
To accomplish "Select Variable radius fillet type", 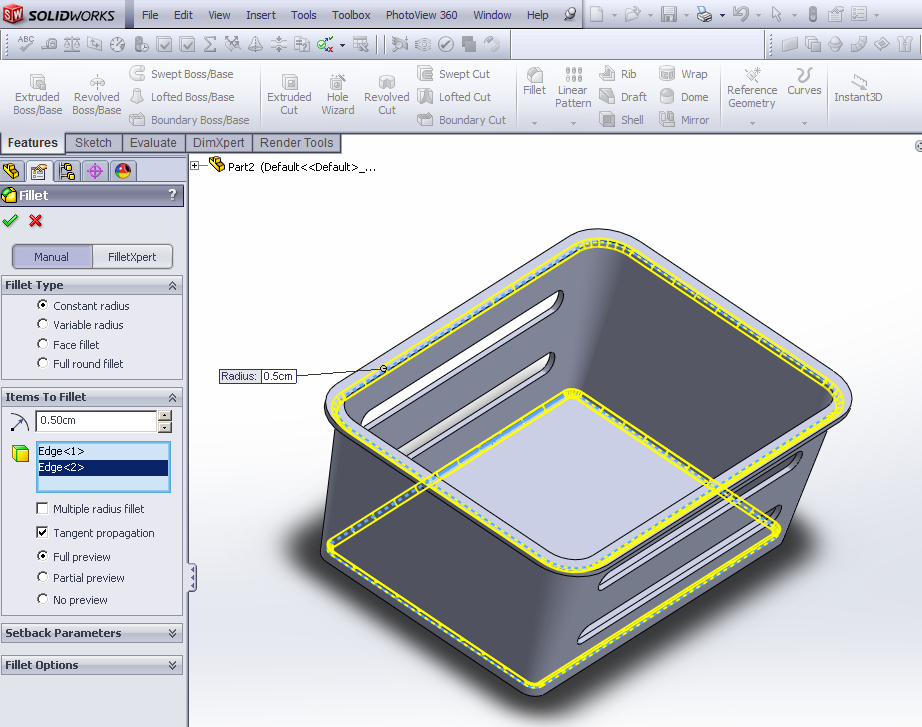I will click(42, 324).
